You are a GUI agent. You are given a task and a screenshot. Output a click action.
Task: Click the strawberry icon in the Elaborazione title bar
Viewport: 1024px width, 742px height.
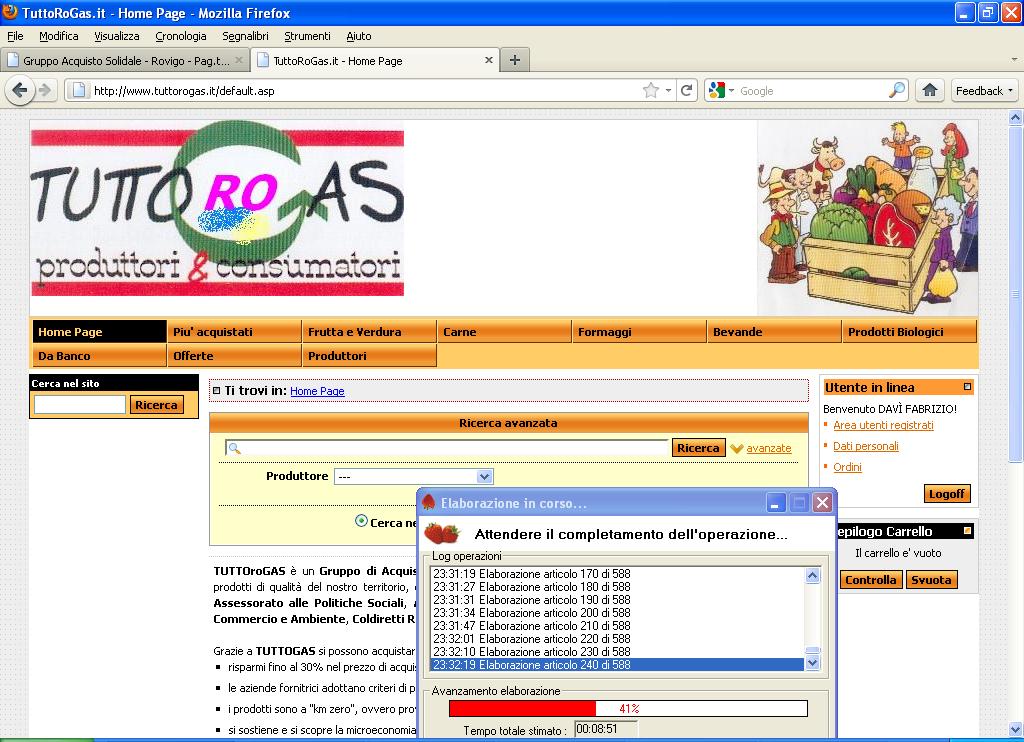pos(428,502)
